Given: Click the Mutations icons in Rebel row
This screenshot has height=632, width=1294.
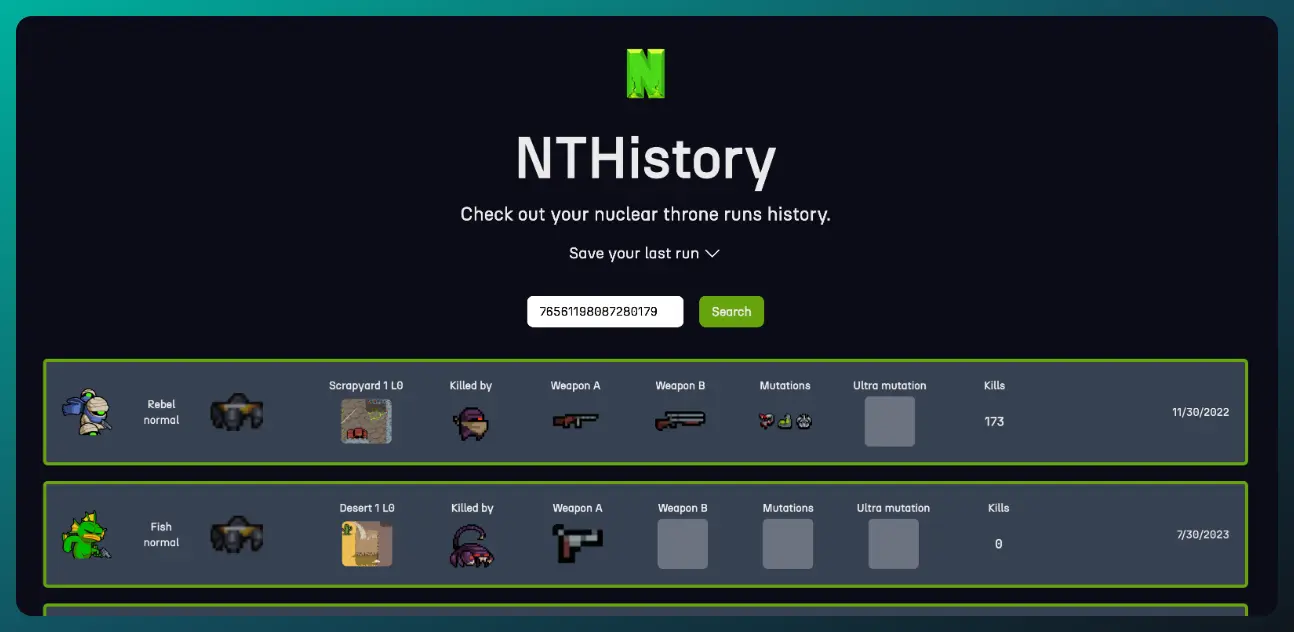Looking at the screenshot, I should click(x=785, y=421).
